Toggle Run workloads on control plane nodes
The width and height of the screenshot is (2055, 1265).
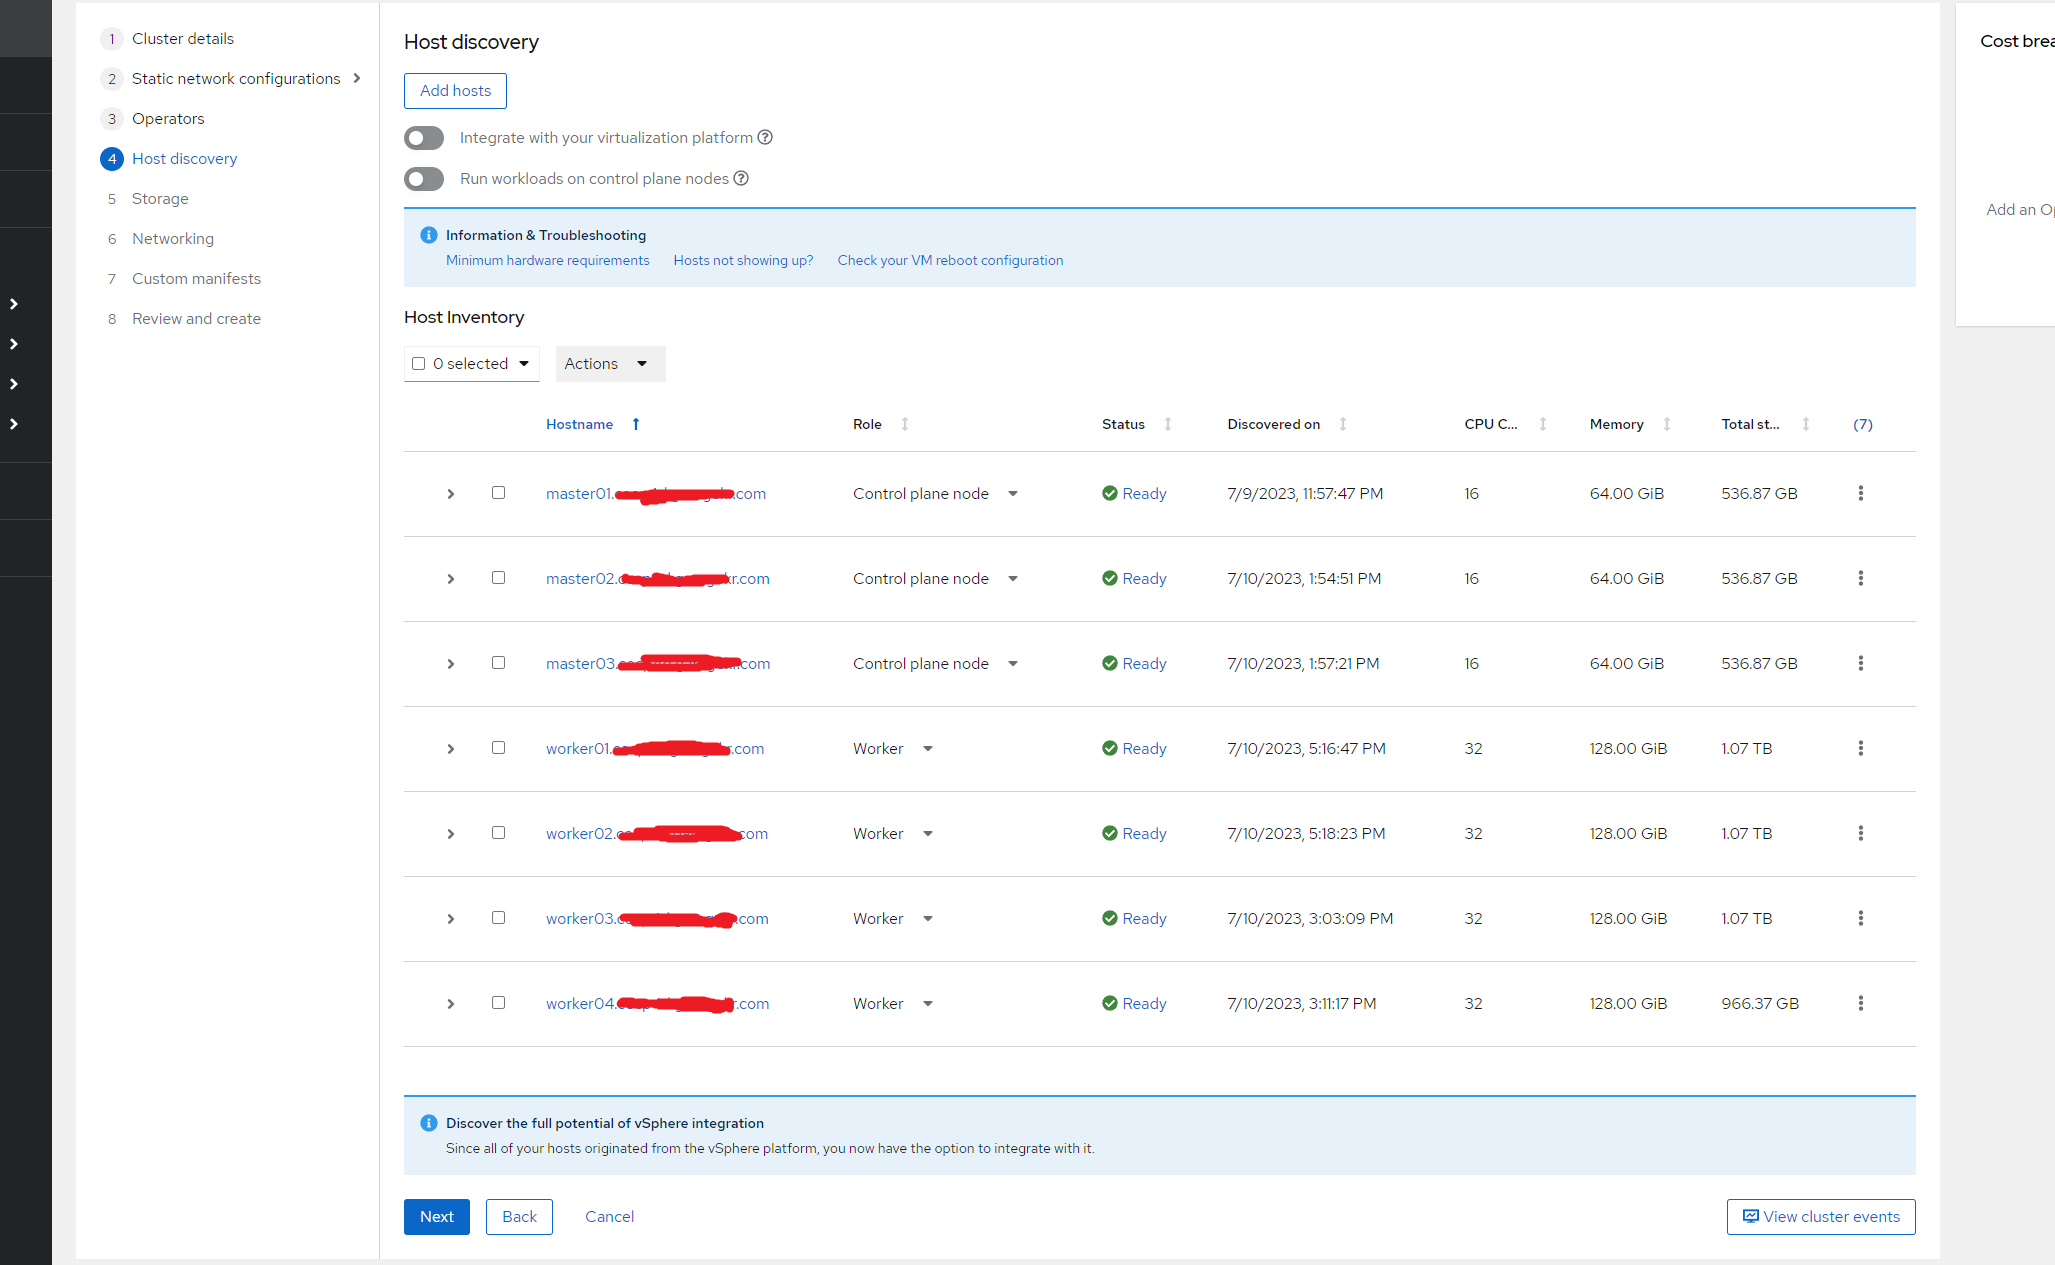(x=424, y=179)
